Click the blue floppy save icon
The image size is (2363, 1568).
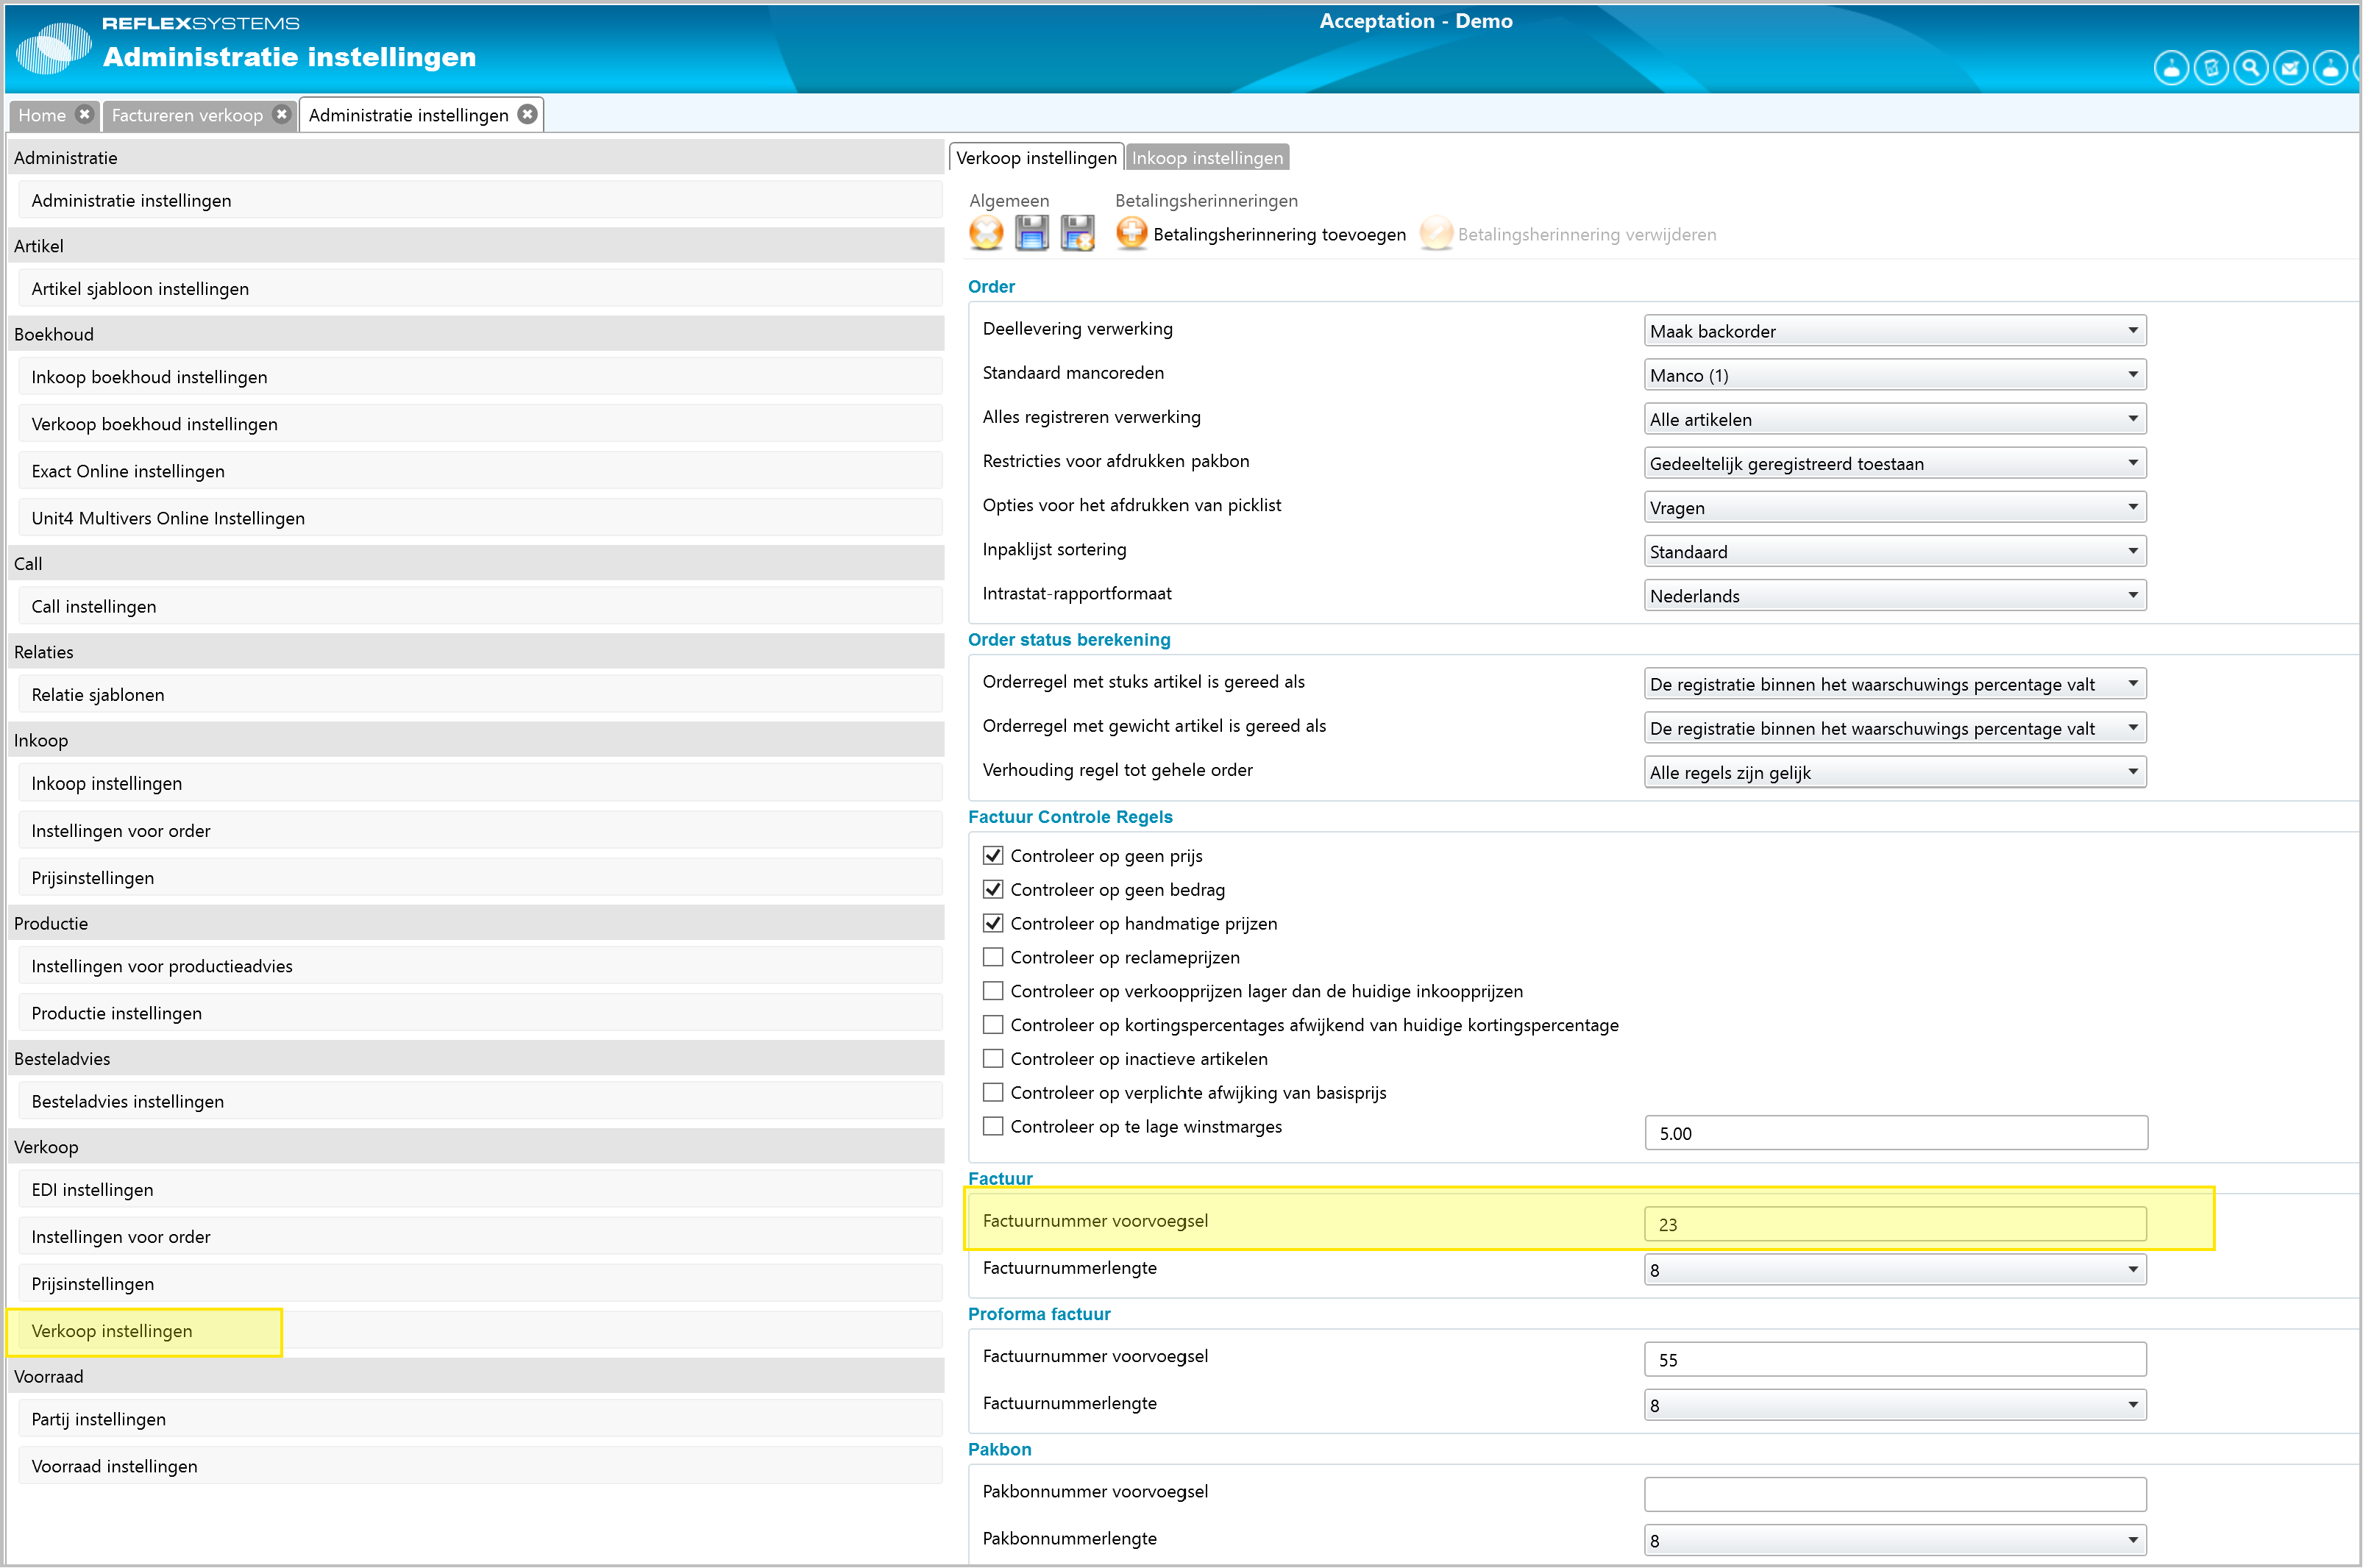pyautogui.click(x=1031, y=233)
